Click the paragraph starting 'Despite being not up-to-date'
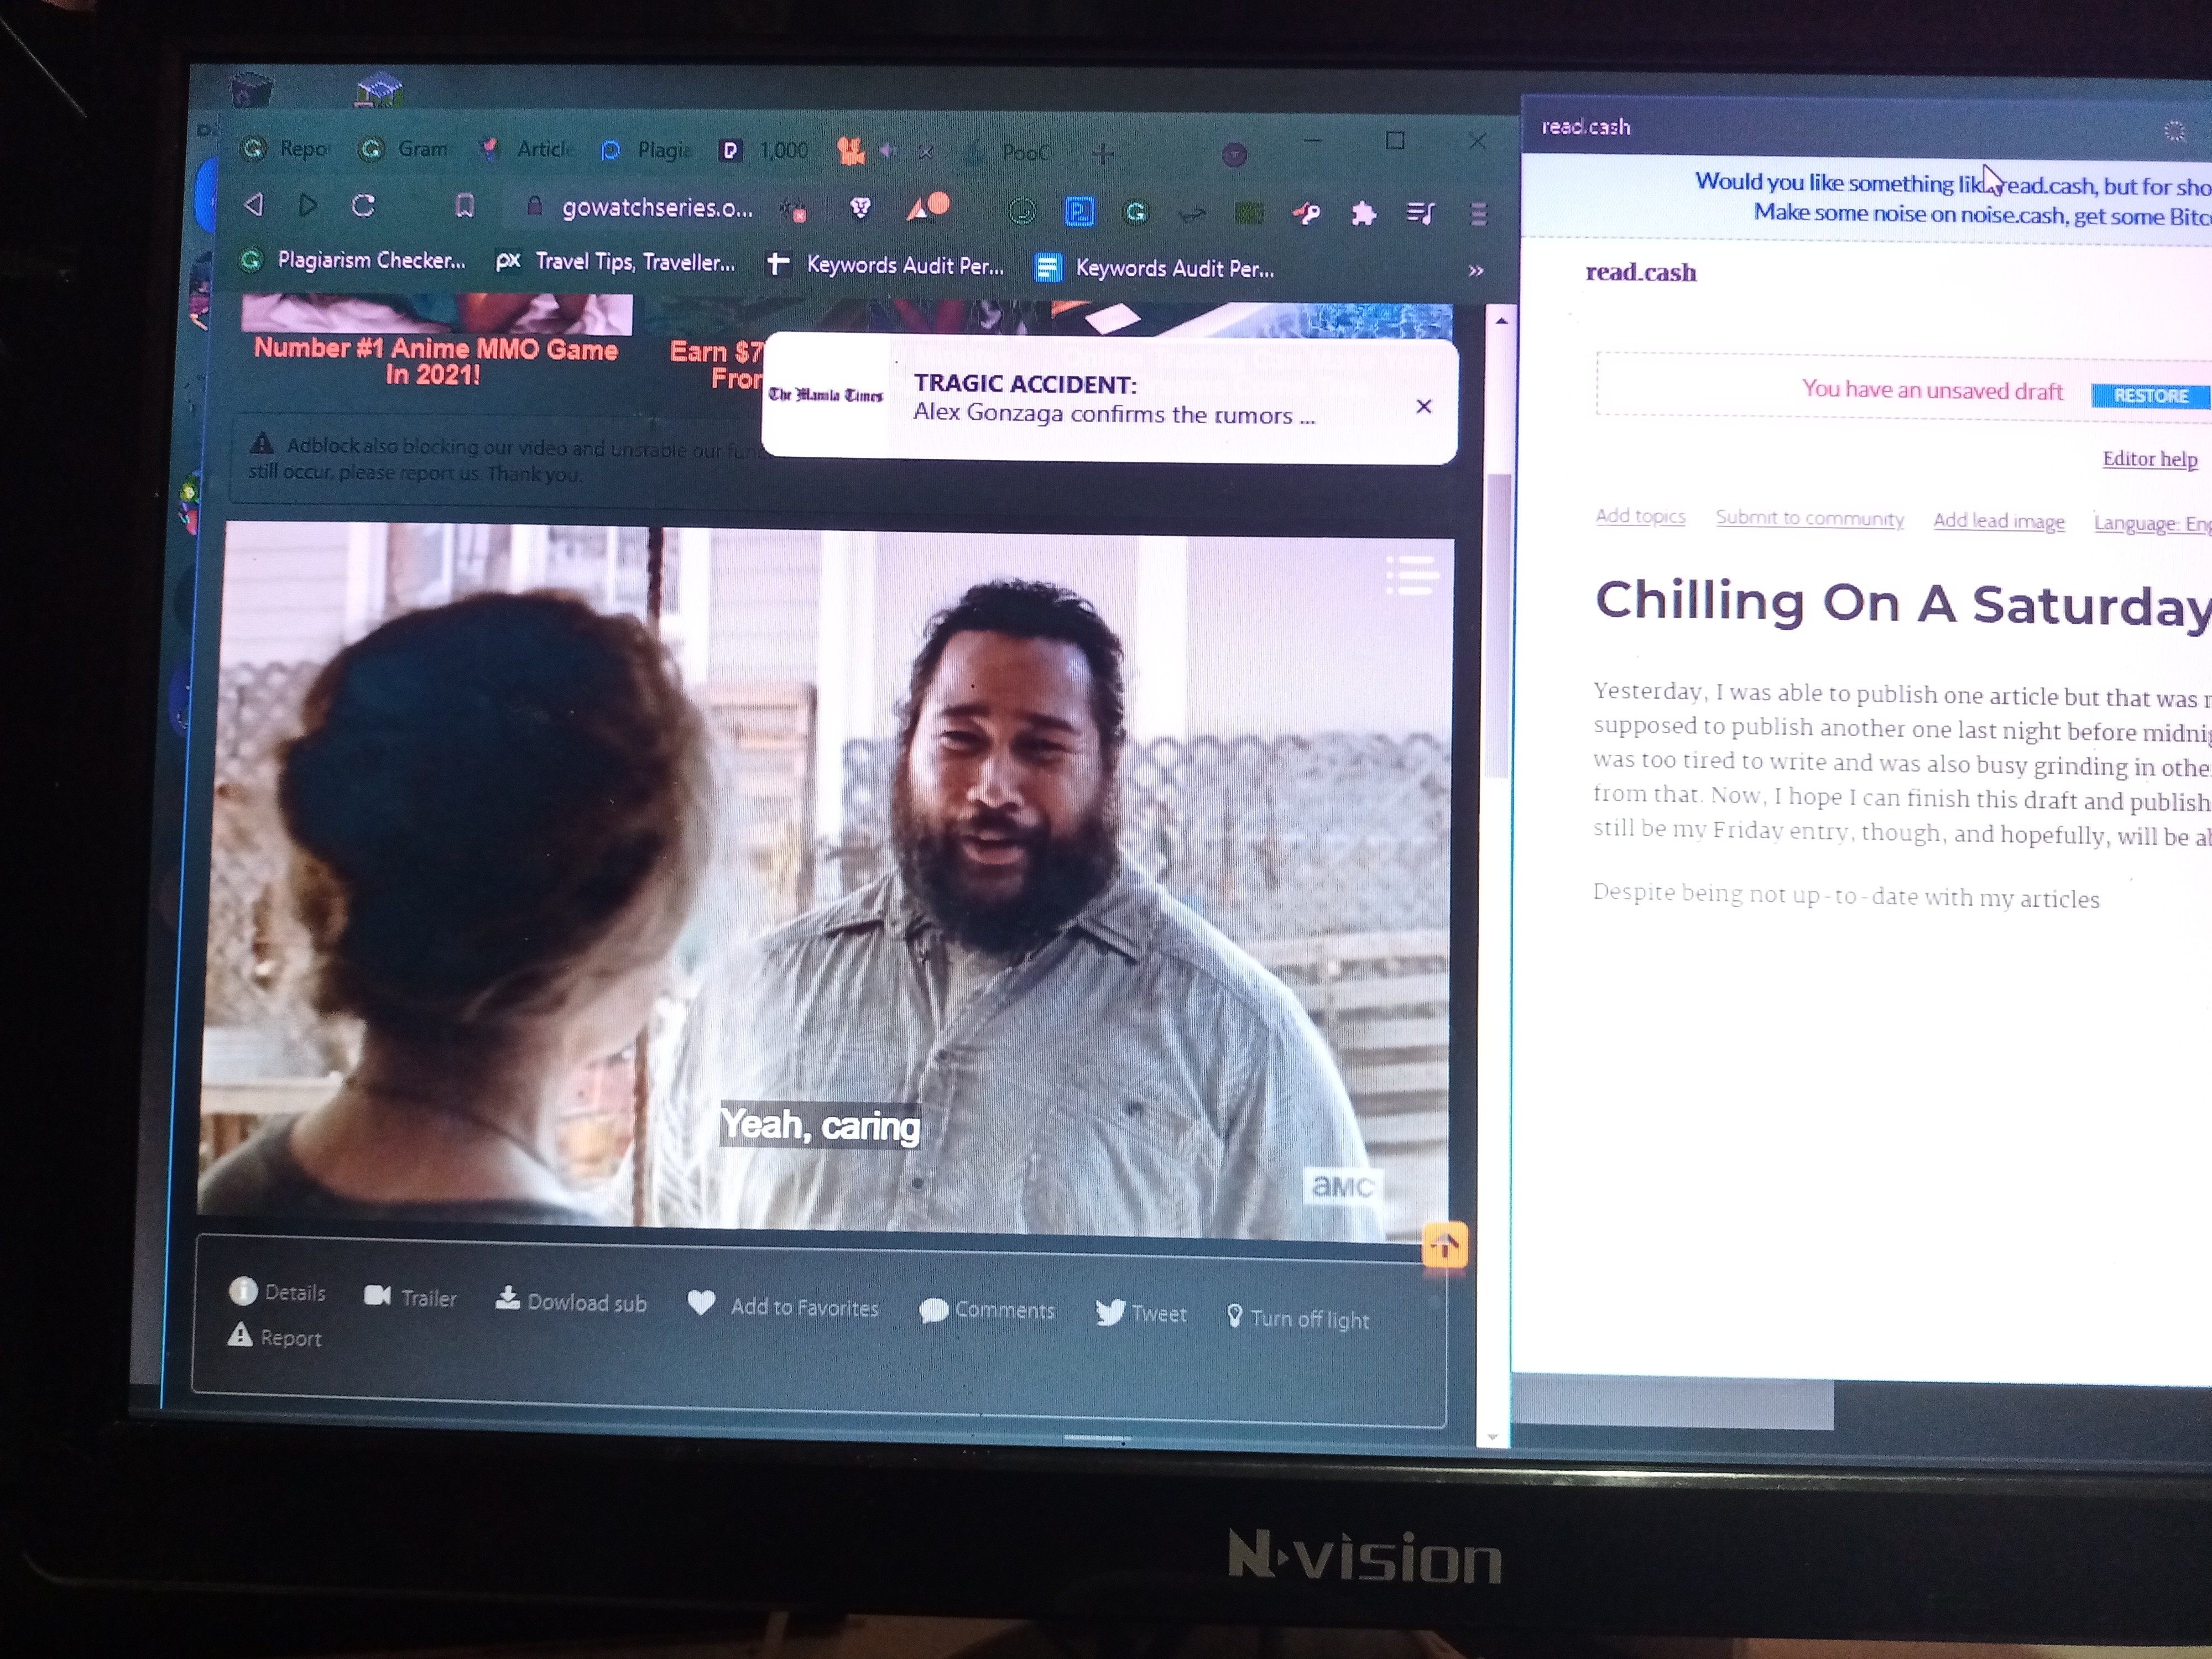The height and width of the screenshot is (1659, 2212). [x=1846, y=895]
